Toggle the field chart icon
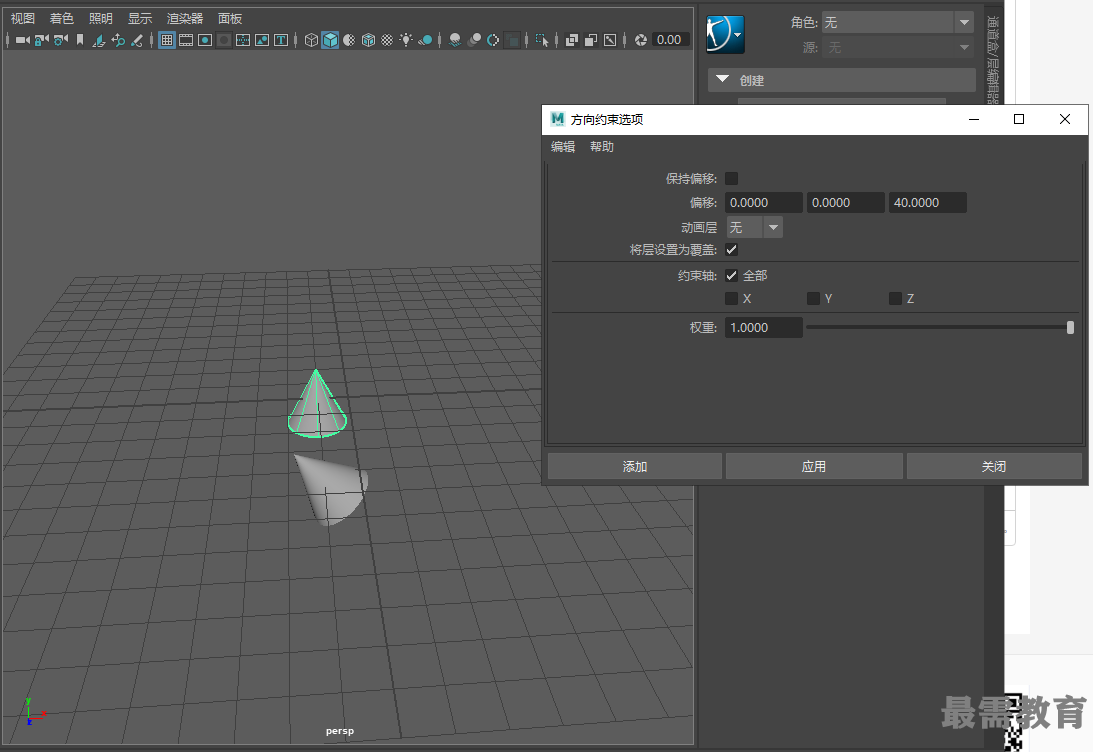 (243, 40)
